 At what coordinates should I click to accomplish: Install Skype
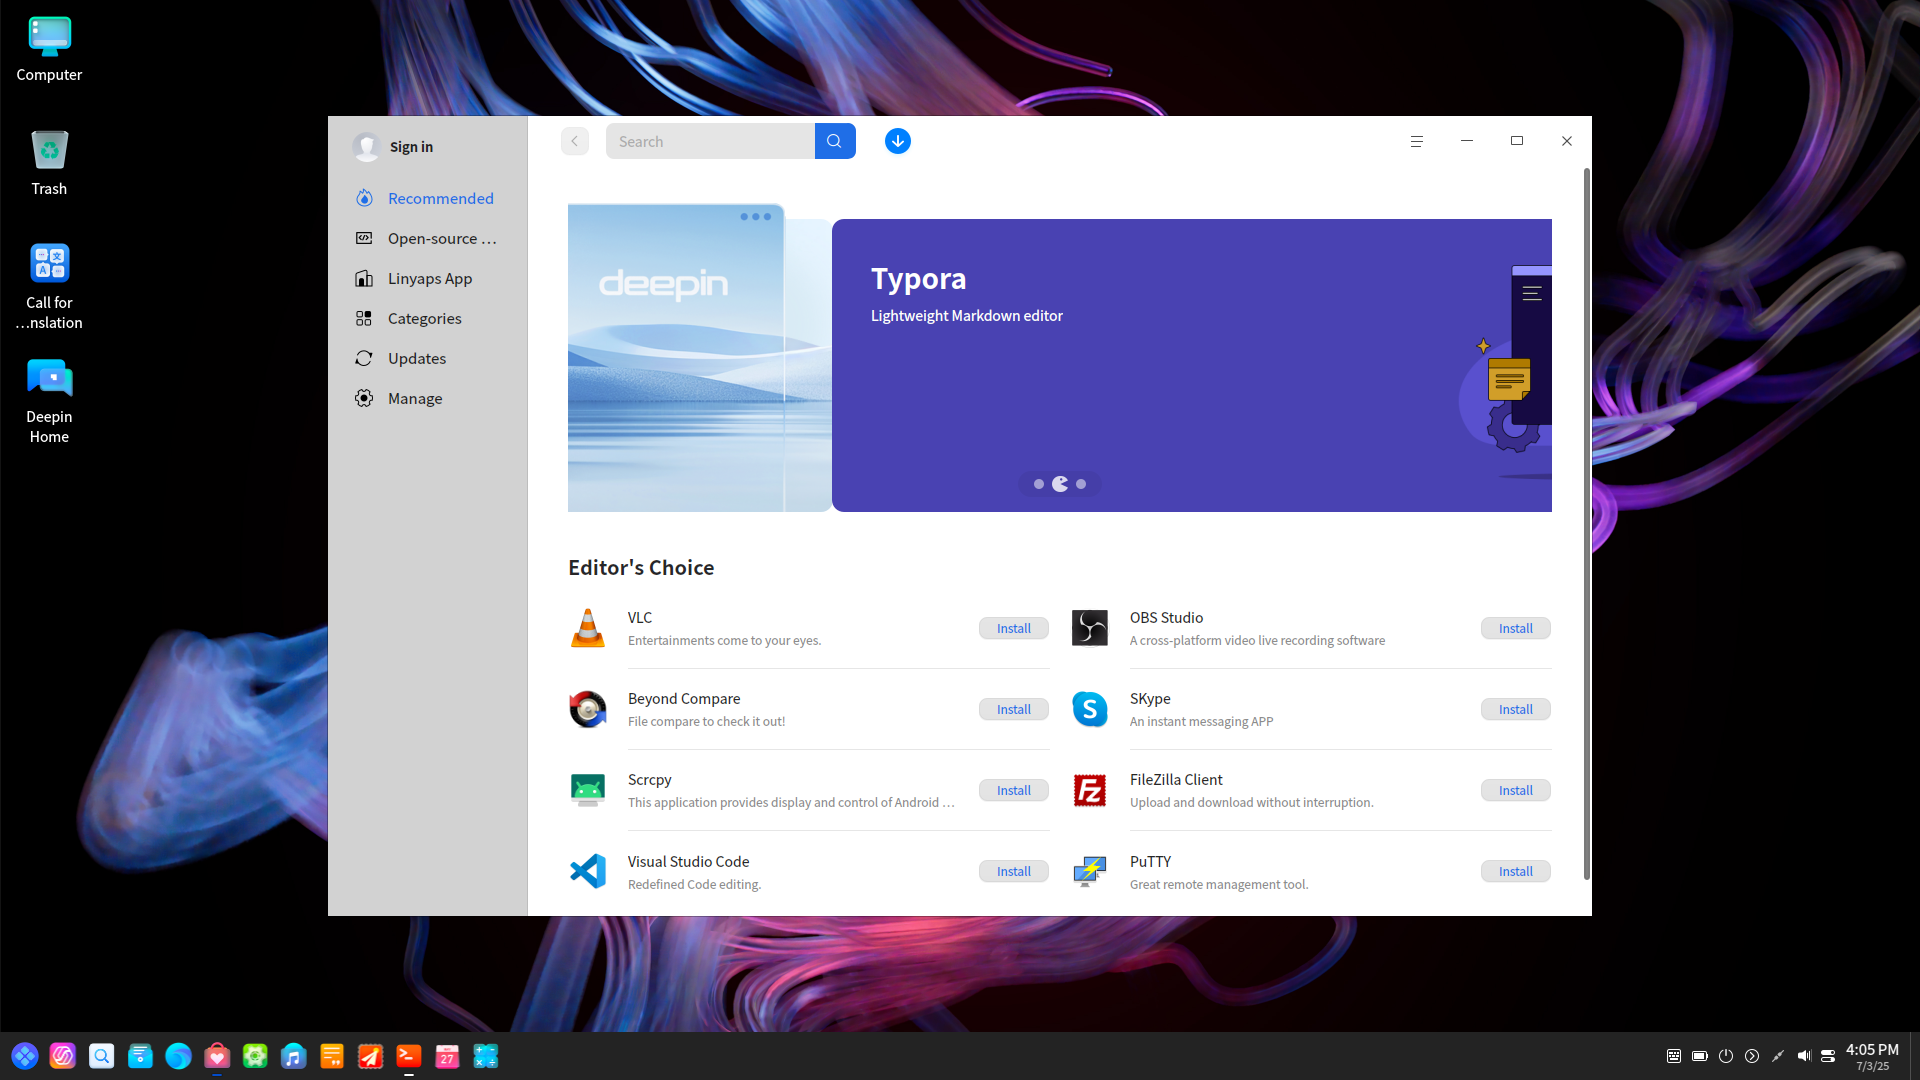1516,709
